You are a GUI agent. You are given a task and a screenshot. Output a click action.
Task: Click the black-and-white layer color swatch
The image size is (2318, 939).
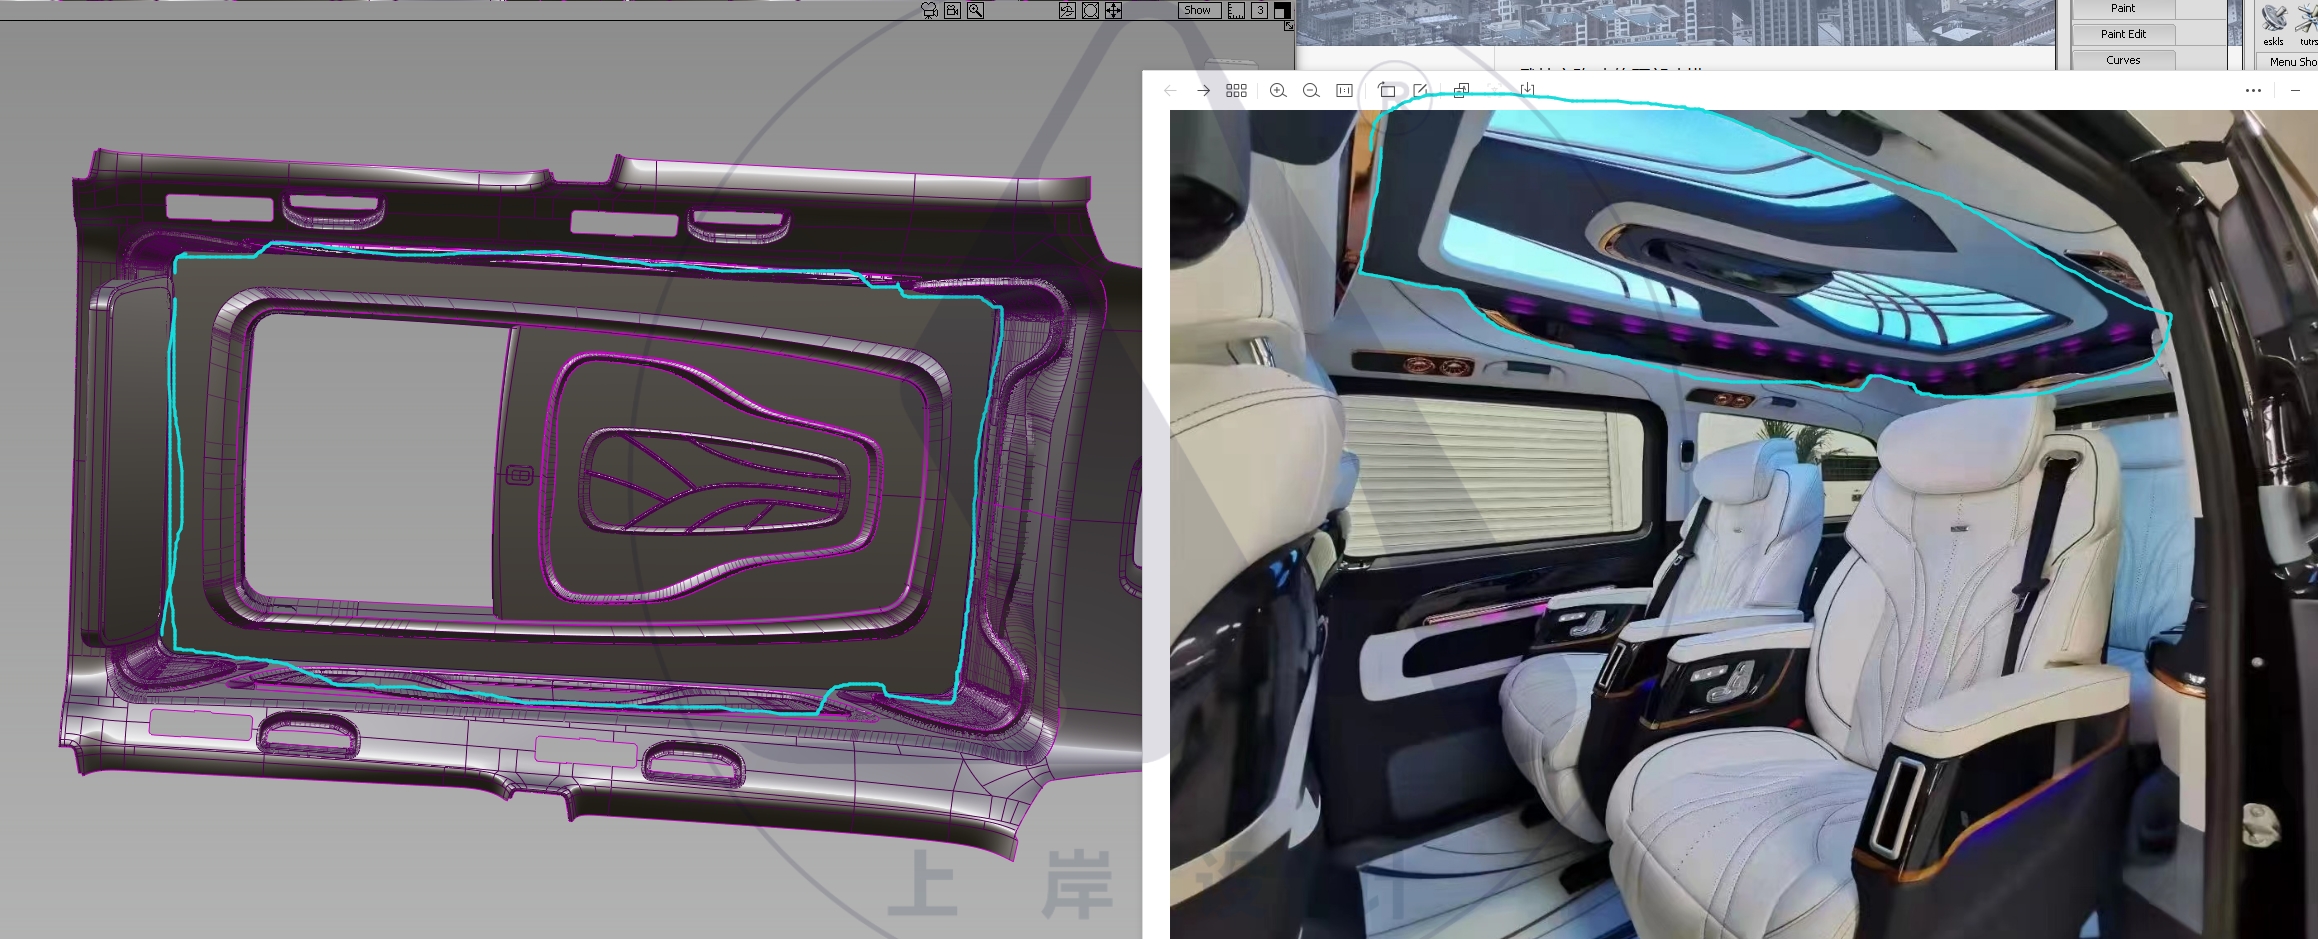click(1282, 10)
